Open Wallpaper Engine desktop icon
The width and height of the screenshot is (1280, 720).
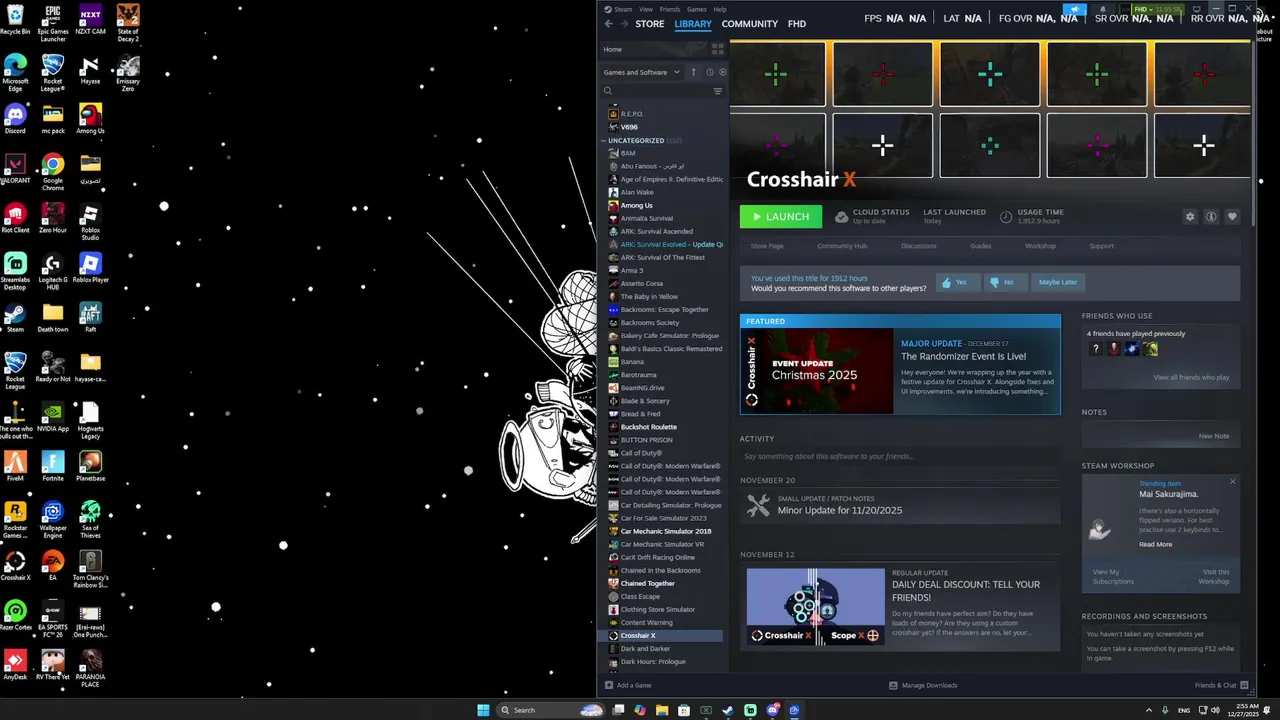[x=53, y=520]
